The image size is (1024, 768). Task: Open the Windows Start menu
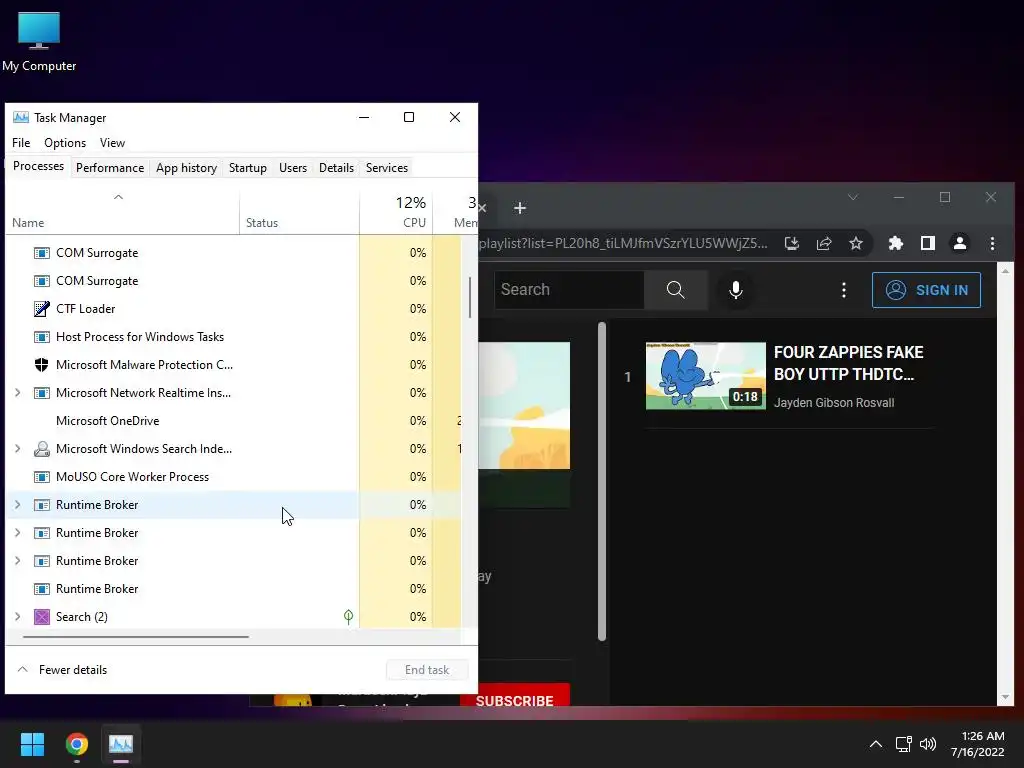click(x=32, y=744)
